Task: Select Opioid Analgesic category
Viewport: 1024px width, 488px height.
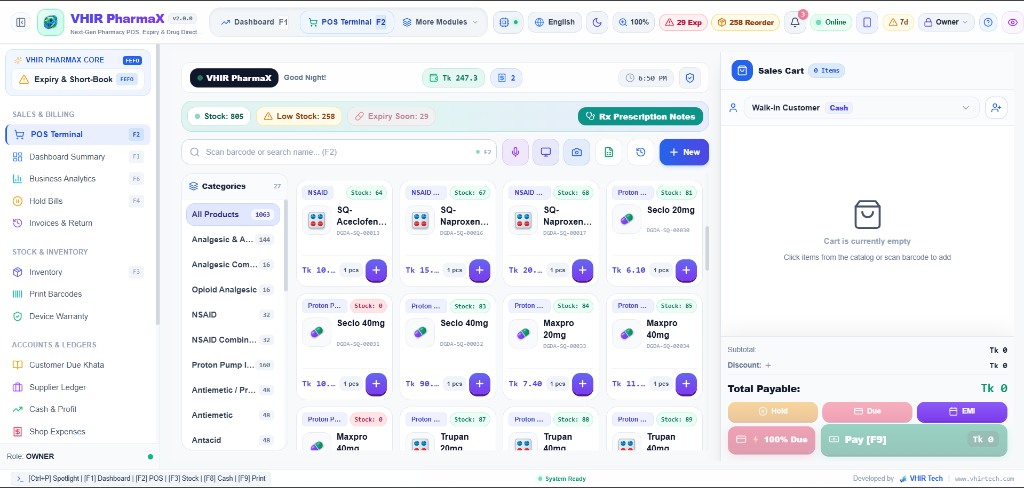Action: tap(232, 289)
